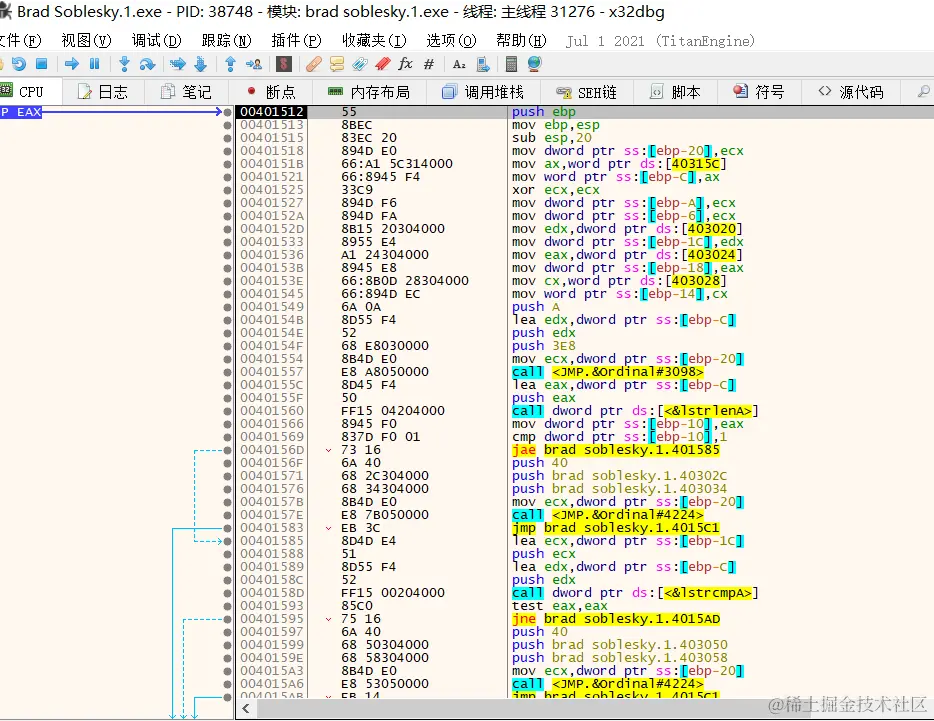
Task: Open the 跟踪(N) menu
Action: tap(226, 41)
